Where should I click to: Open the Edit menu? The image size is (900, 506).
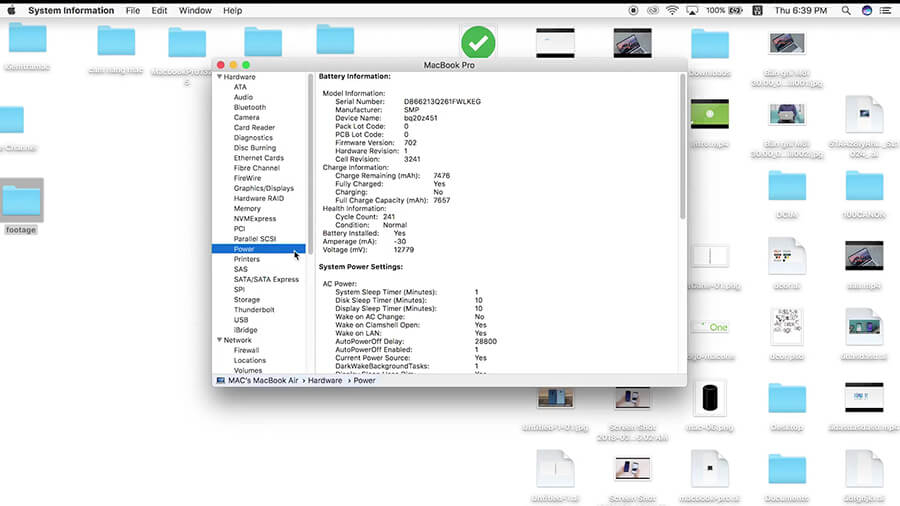(x=160, y=10)
